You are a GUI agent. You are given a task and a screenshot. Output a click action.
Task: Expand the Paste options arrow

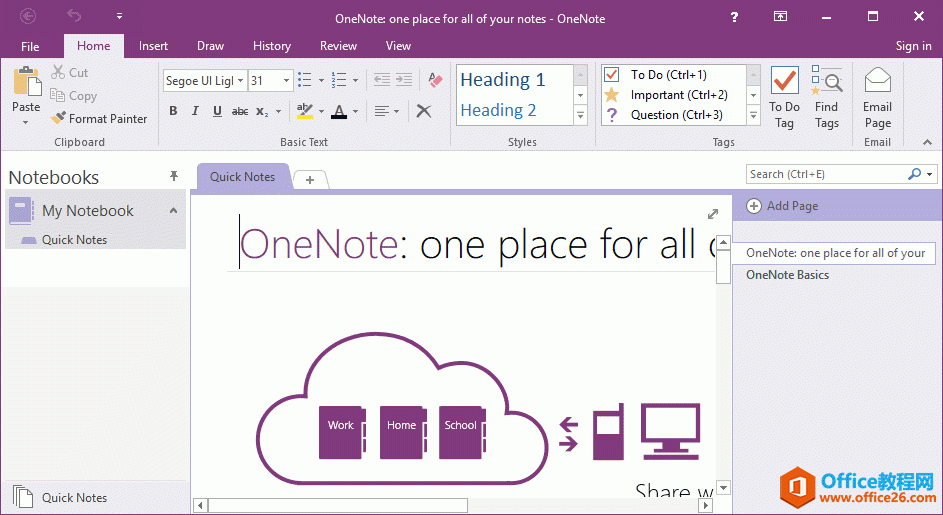coord(26,122)
